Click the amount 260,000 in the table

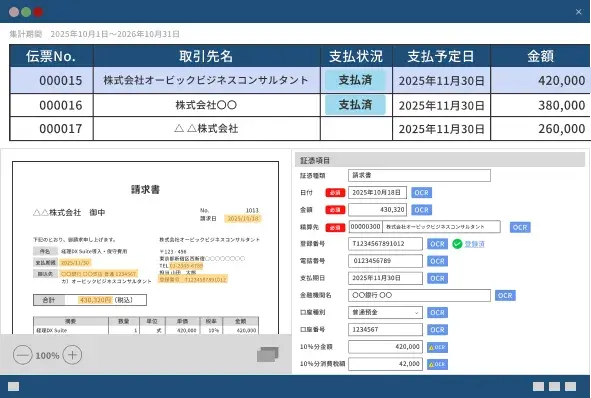pos(562,129)
